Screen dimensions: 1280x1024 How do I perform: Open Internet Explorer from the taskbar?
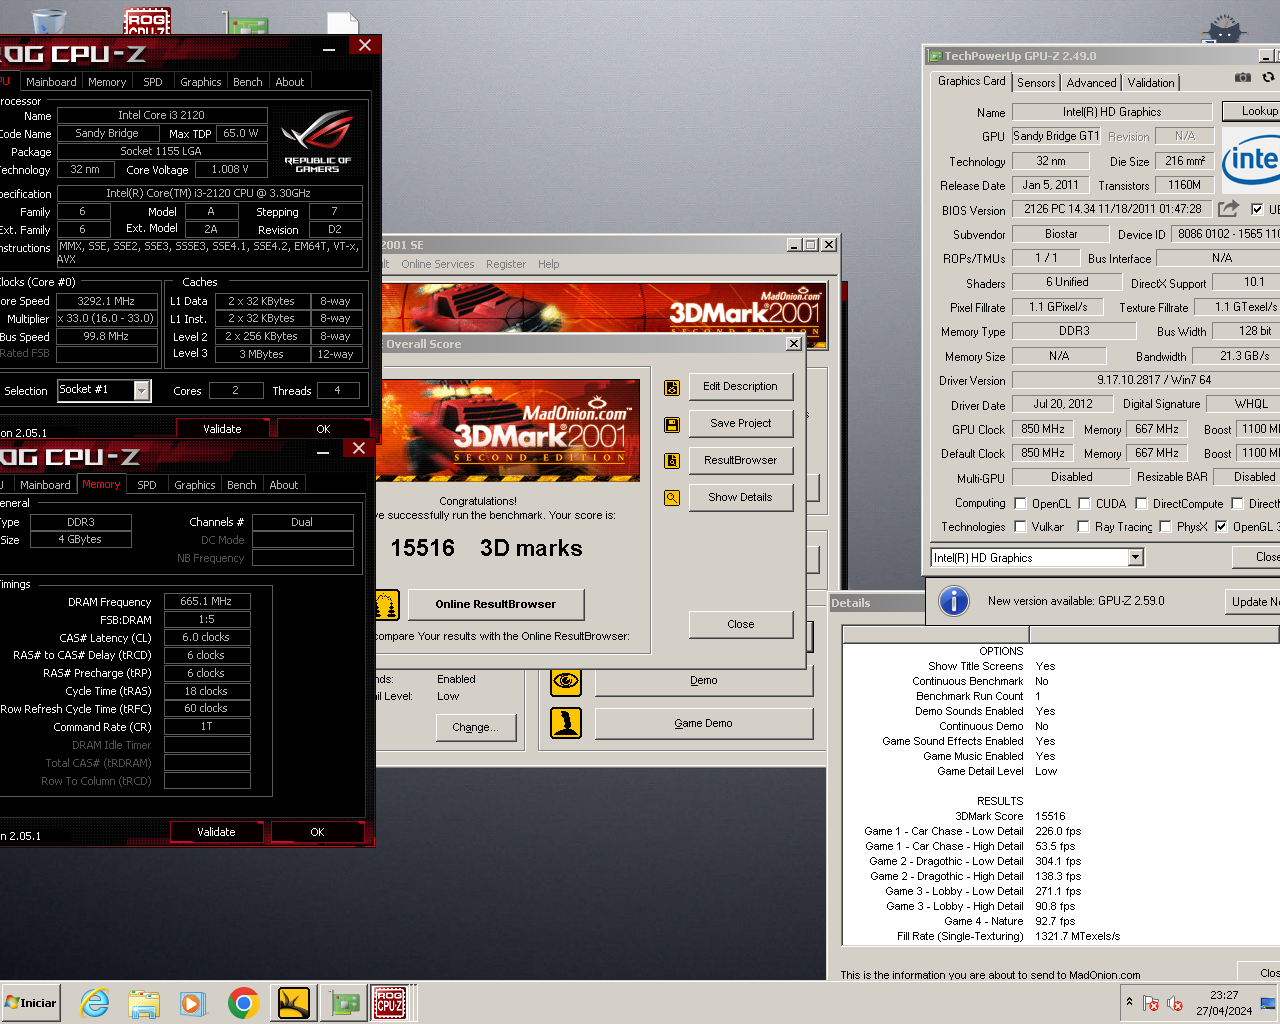[x=95, y=1003]
